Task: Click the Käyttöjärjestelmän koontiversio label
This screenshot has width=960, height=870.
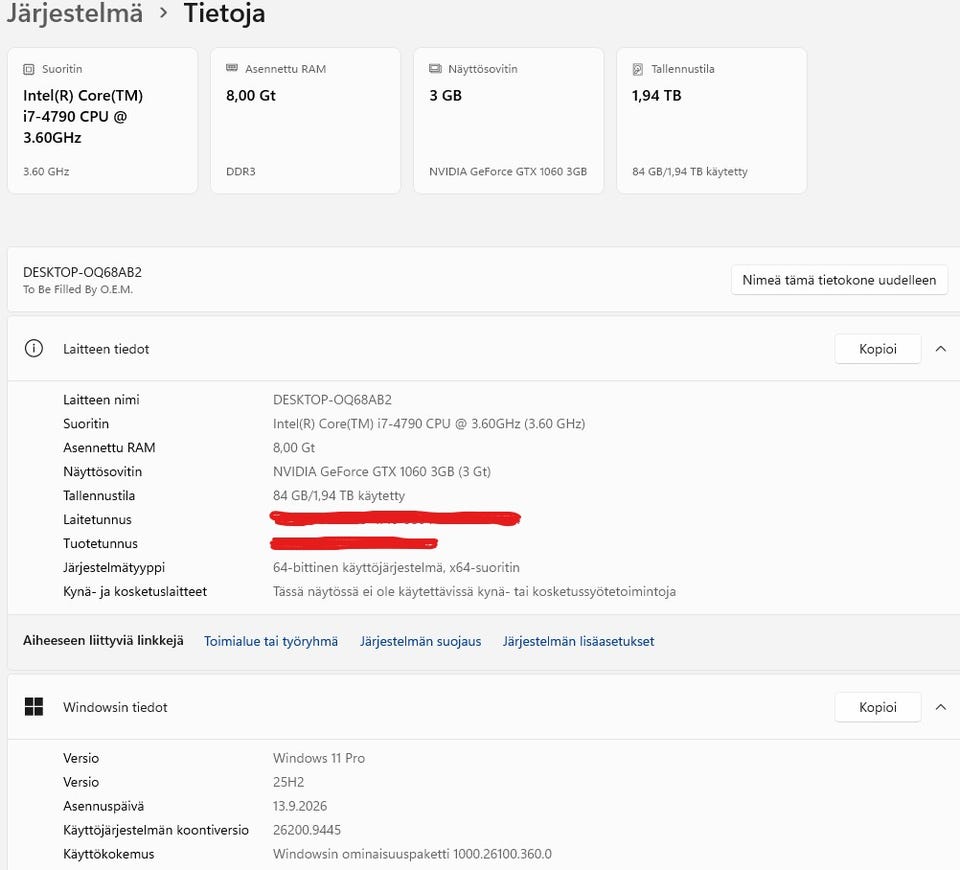Action: click(156, 830)
